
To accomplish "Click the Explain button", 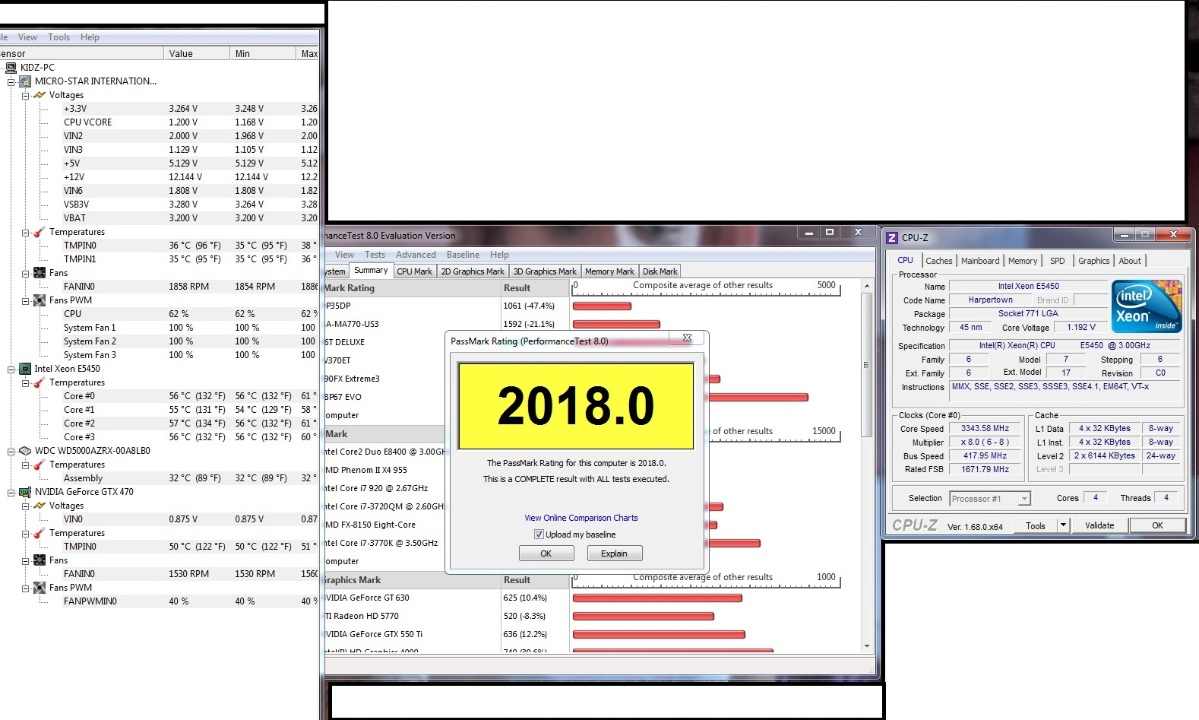I will tap(614, 553).
